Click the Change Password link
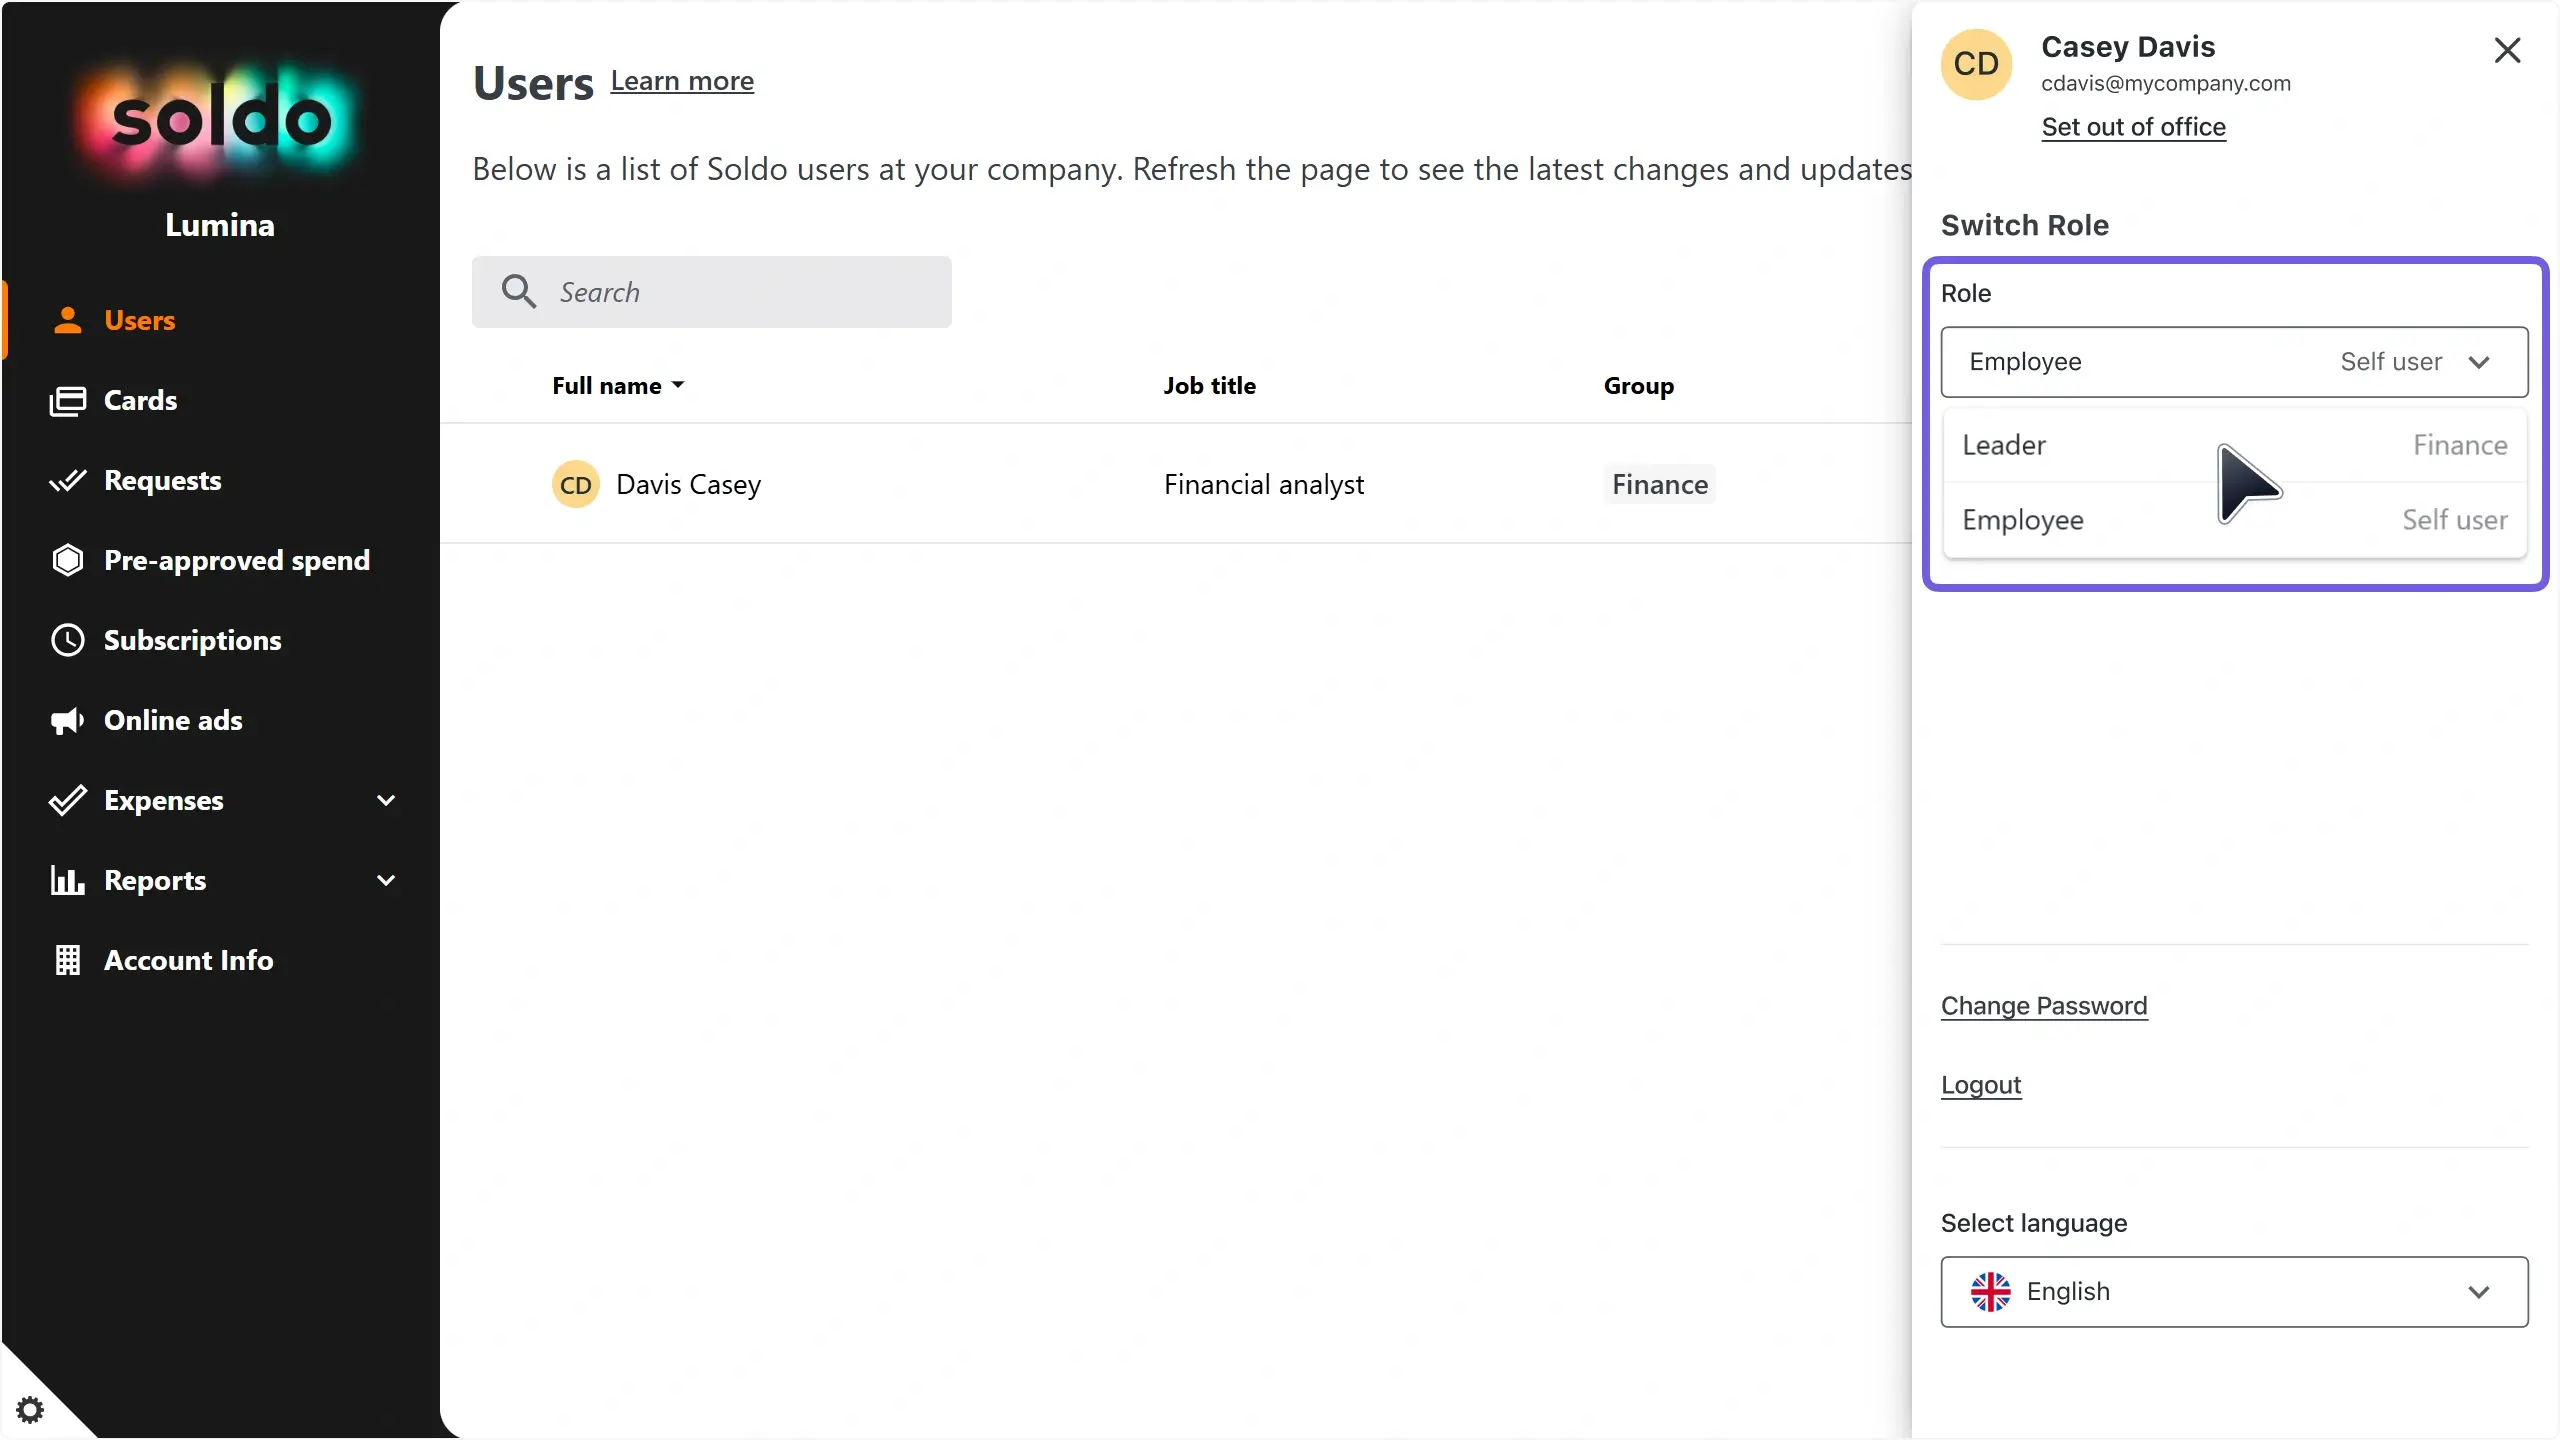Screen dimensions: 2560x1440 click(x=2044, y=1006)
